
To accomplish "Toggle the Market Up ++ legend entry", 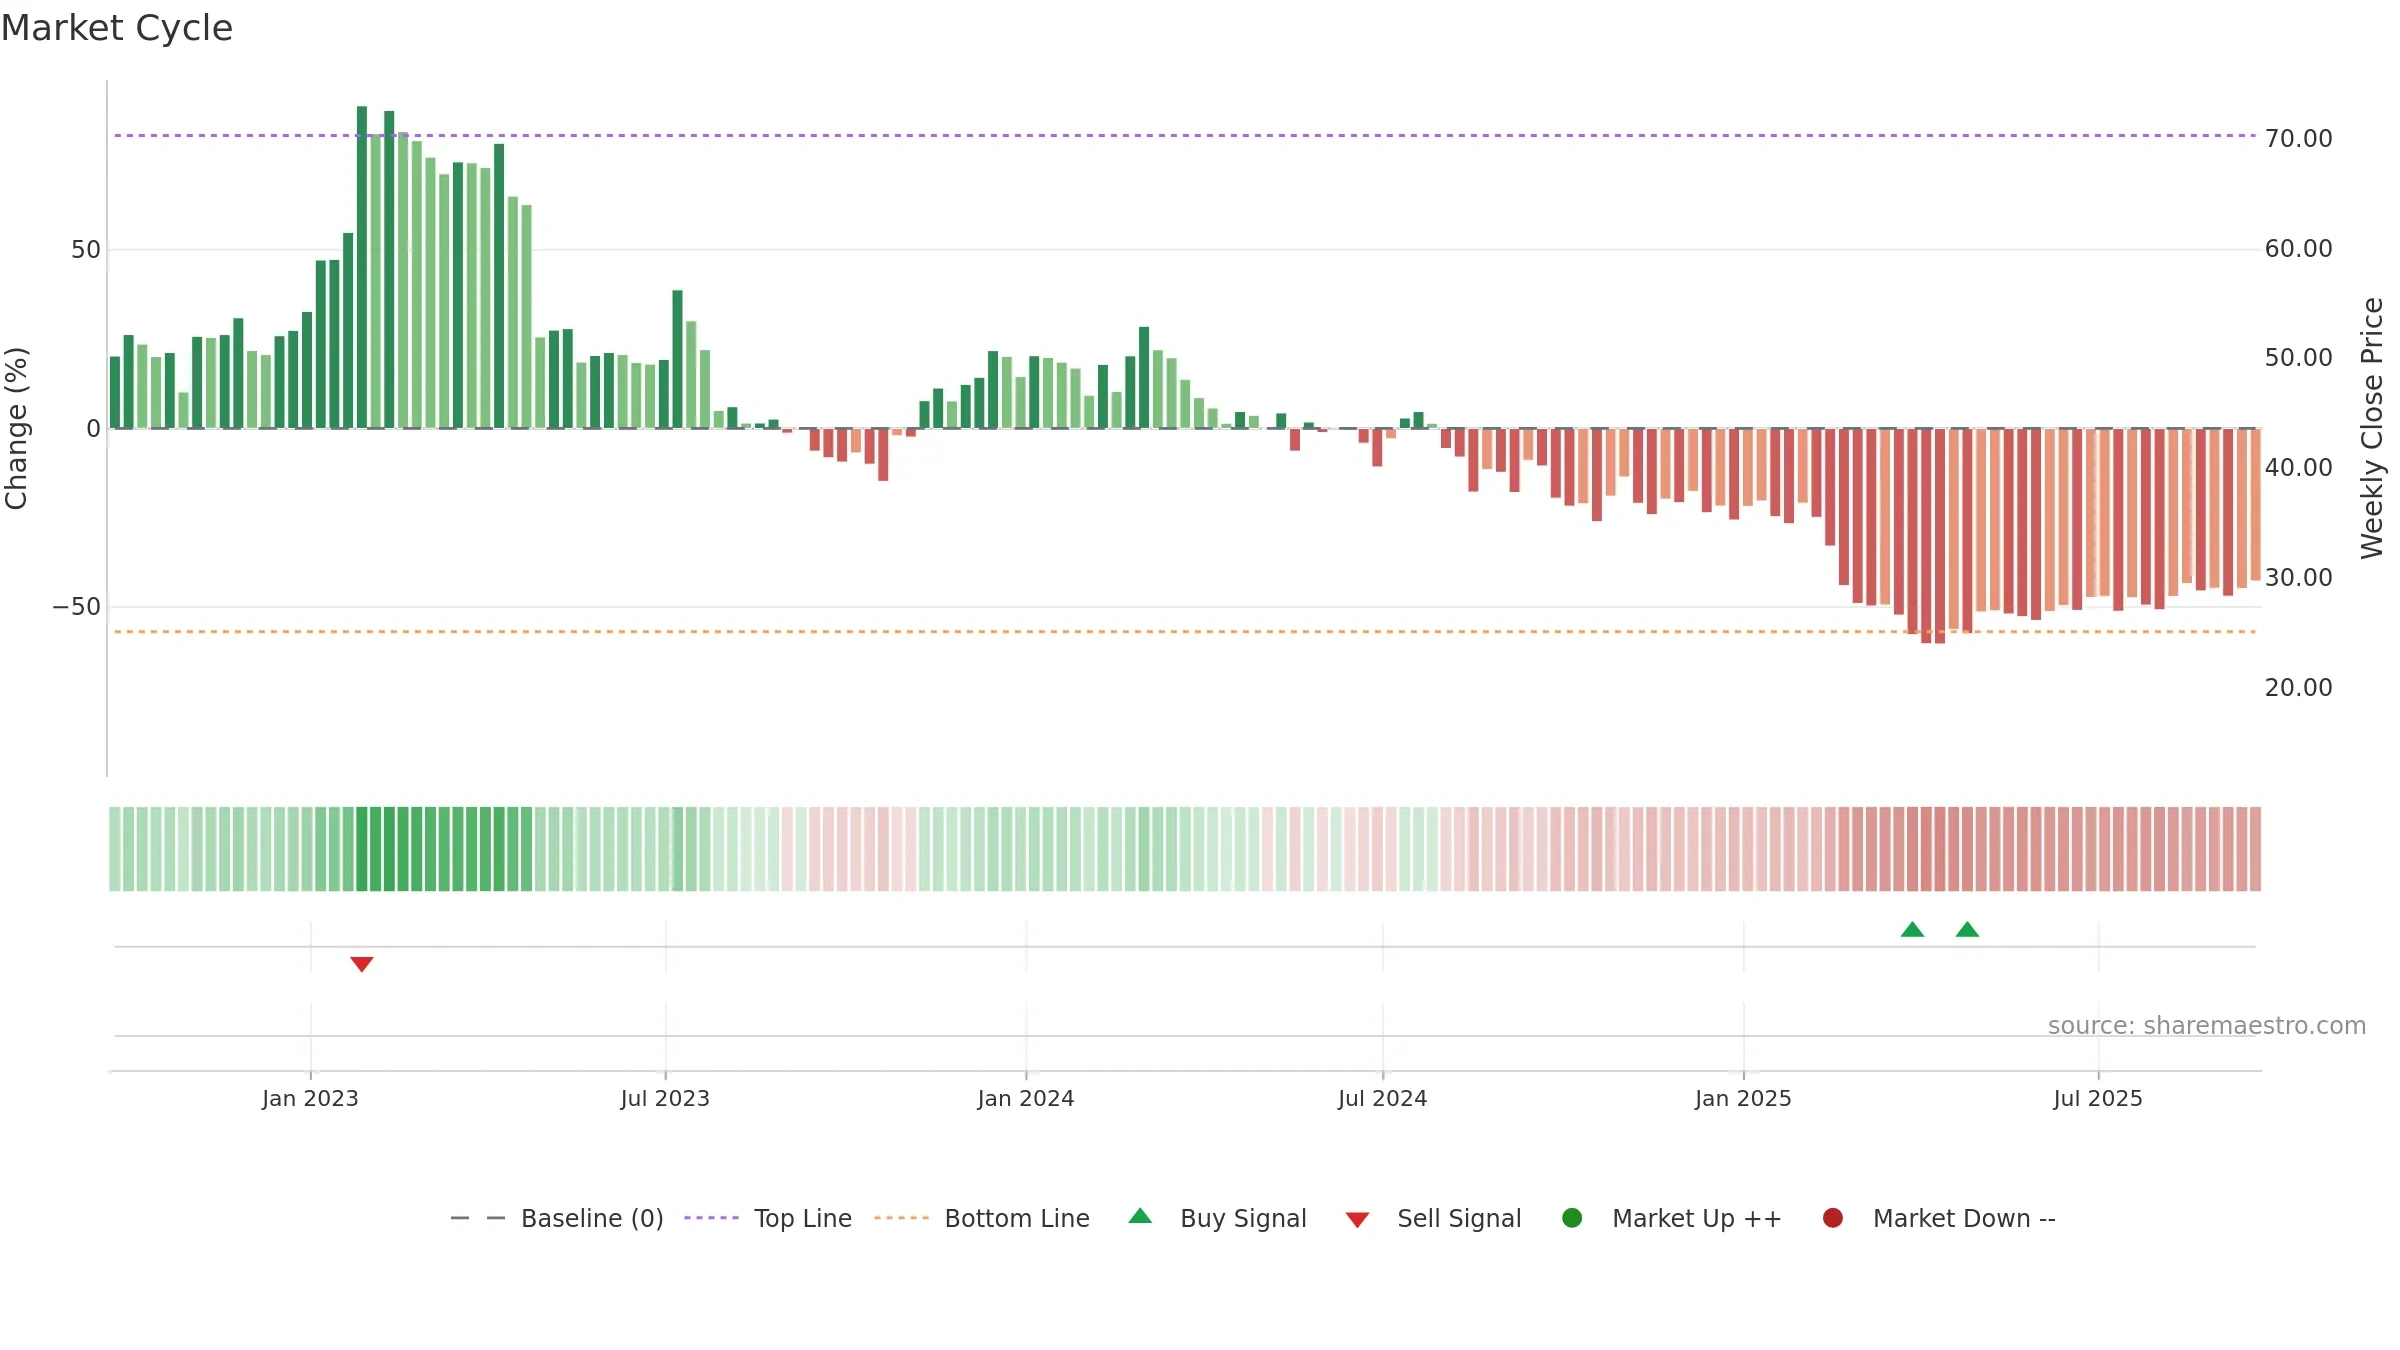I will [x=1672, y=1218].
